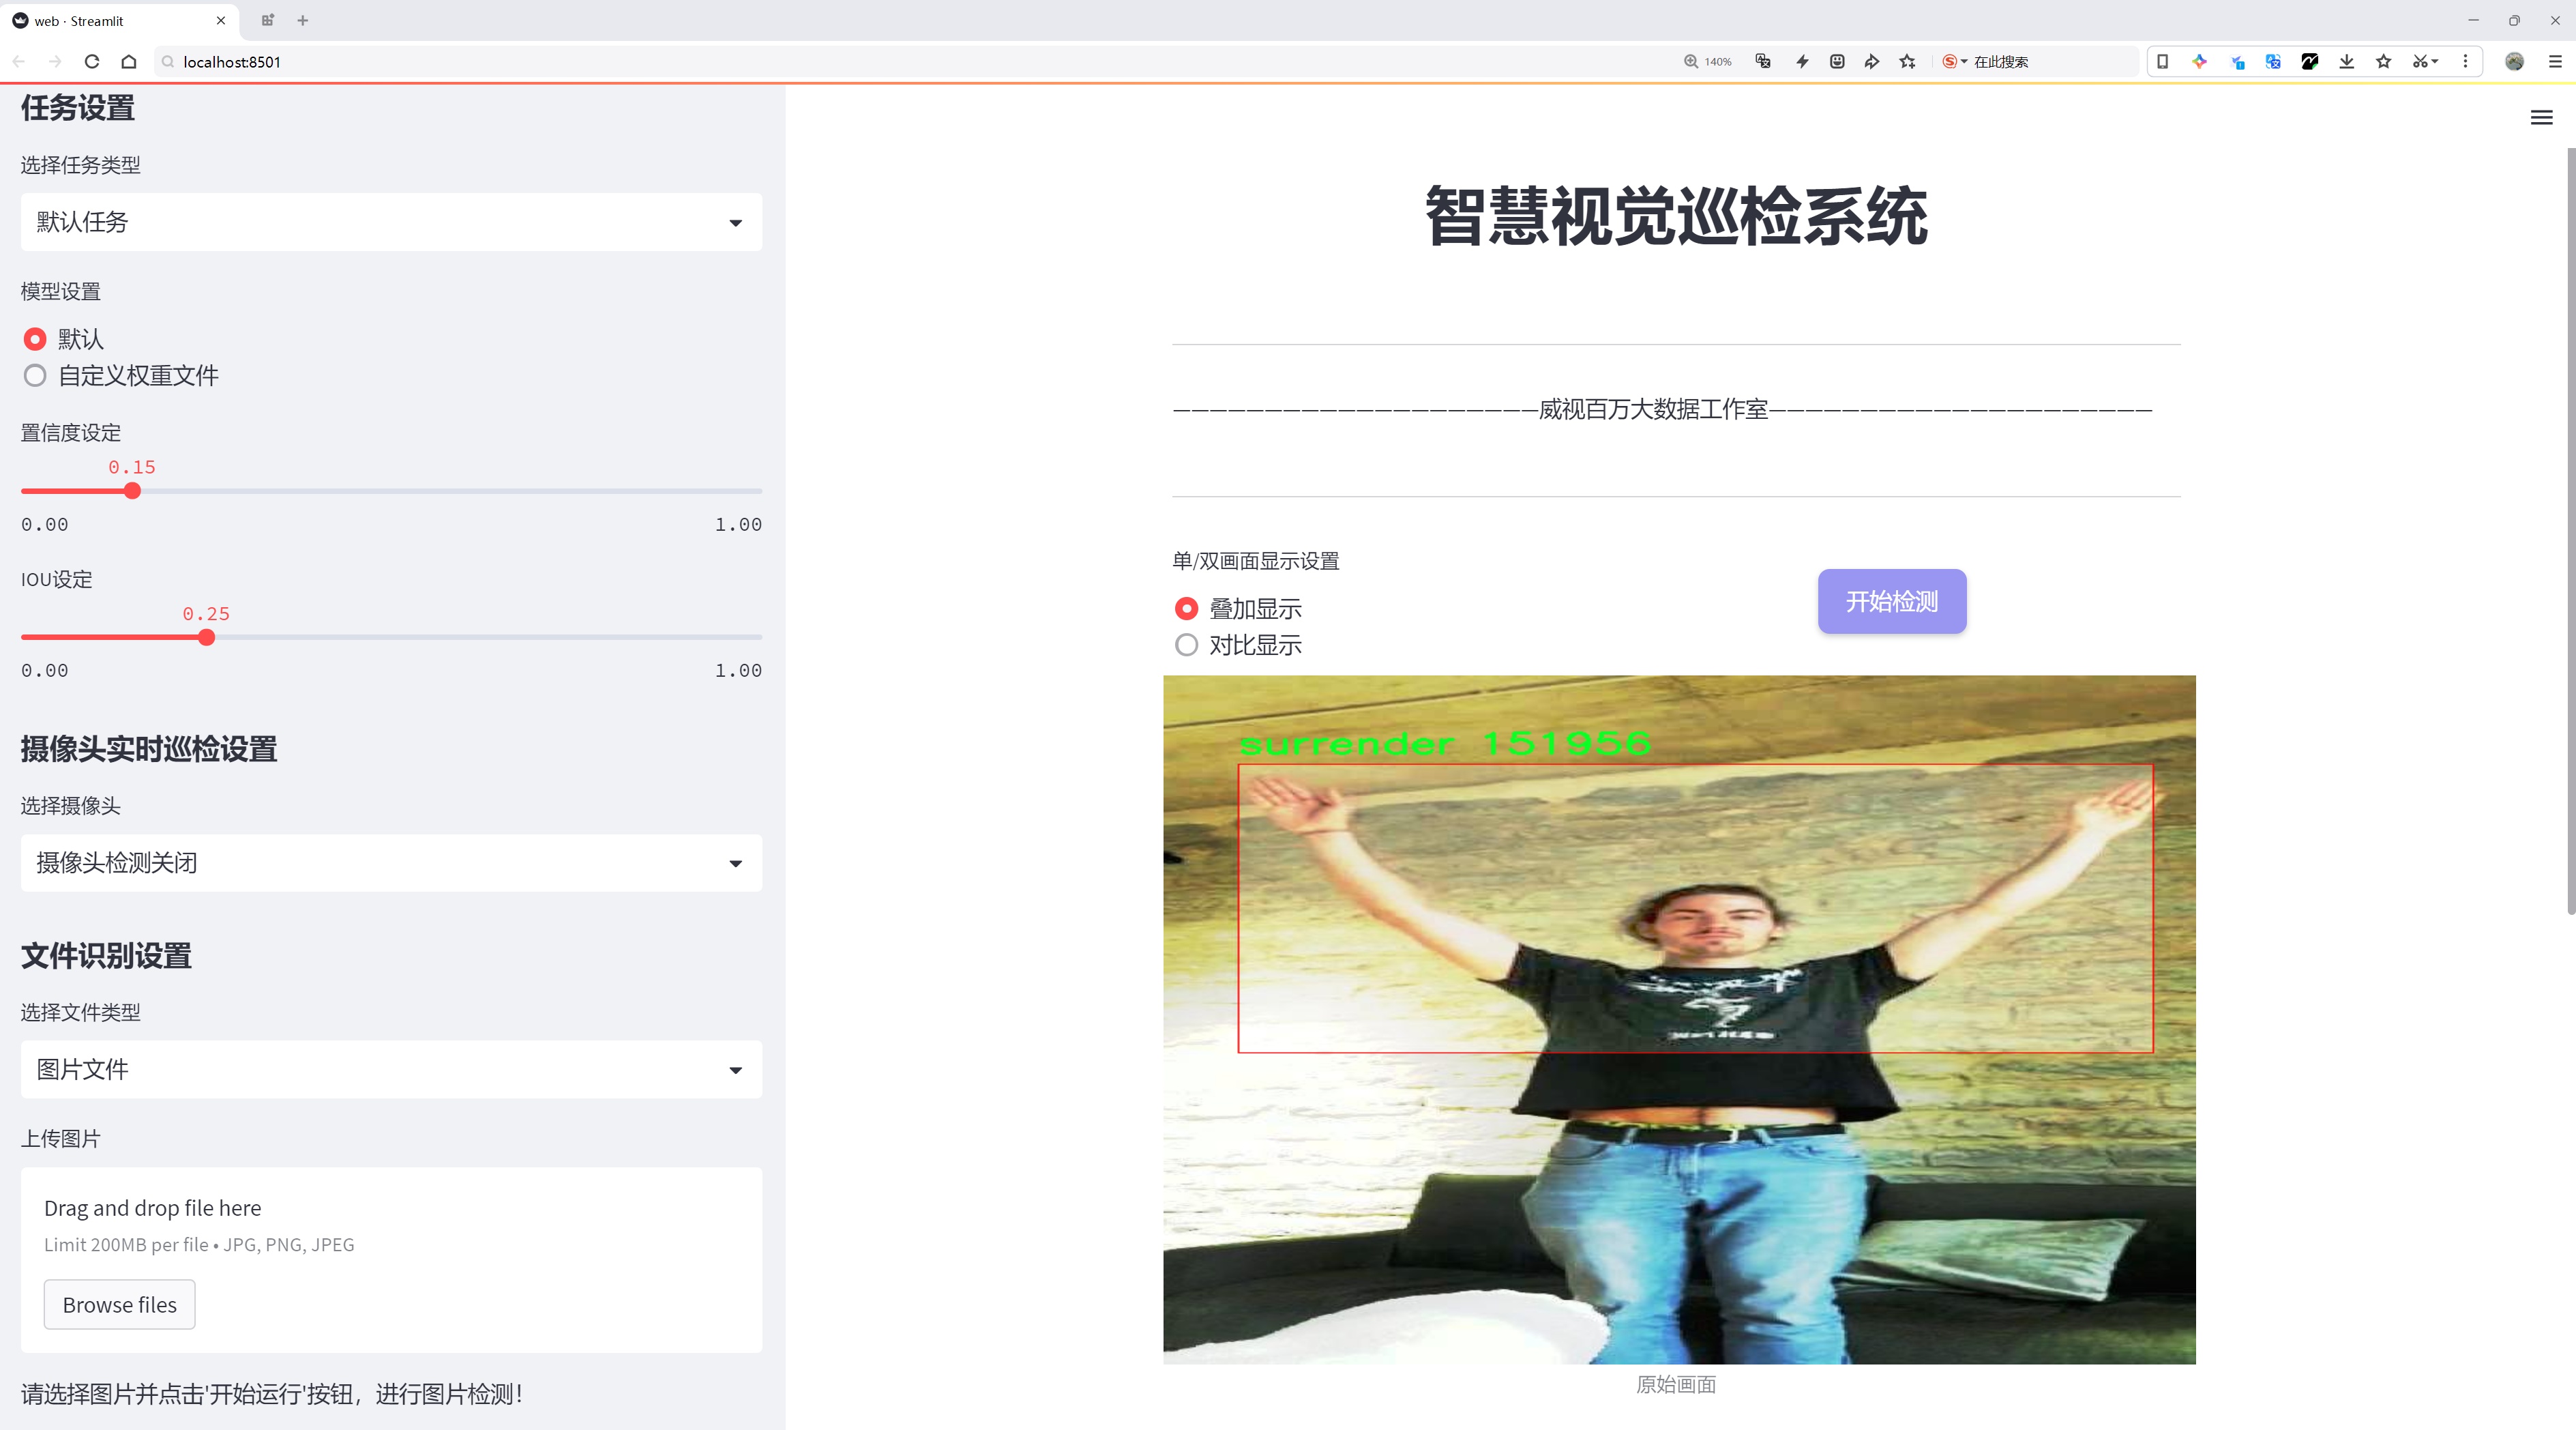Add this page to favorites with the star-plus icon
This screenshot has height=1430, width=2576.
pyautogui.click(x=1908, y=62)
